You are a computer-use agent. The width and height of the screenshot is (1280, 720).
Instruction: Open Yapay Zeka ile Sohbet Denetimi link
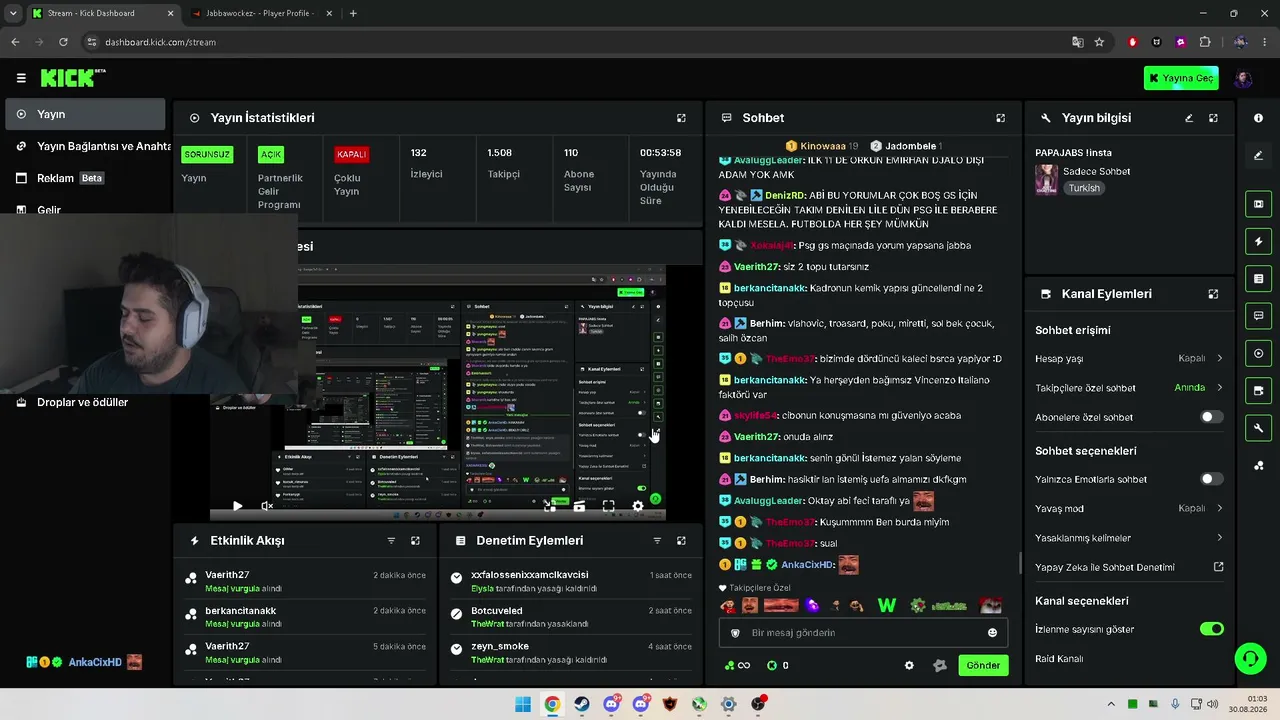tap(1129, 567)
